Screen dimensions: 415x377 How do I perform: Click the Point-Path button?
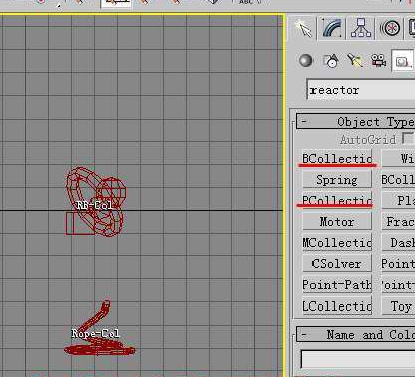(337, 285)
